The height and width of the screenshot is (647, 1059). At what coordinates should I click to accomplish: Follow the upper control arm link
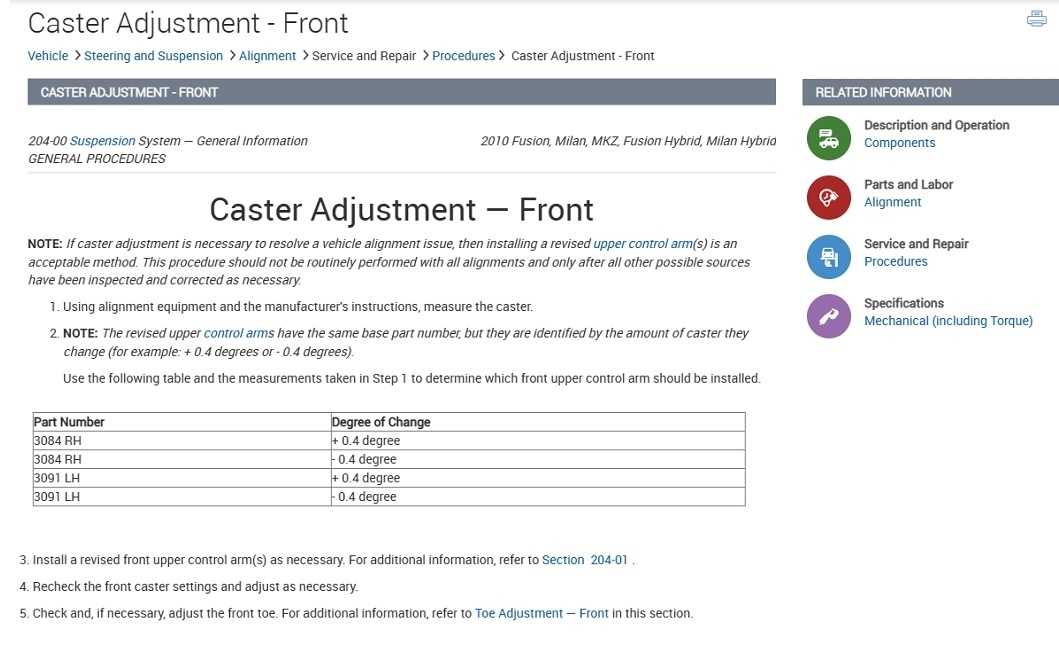[640, 244]
